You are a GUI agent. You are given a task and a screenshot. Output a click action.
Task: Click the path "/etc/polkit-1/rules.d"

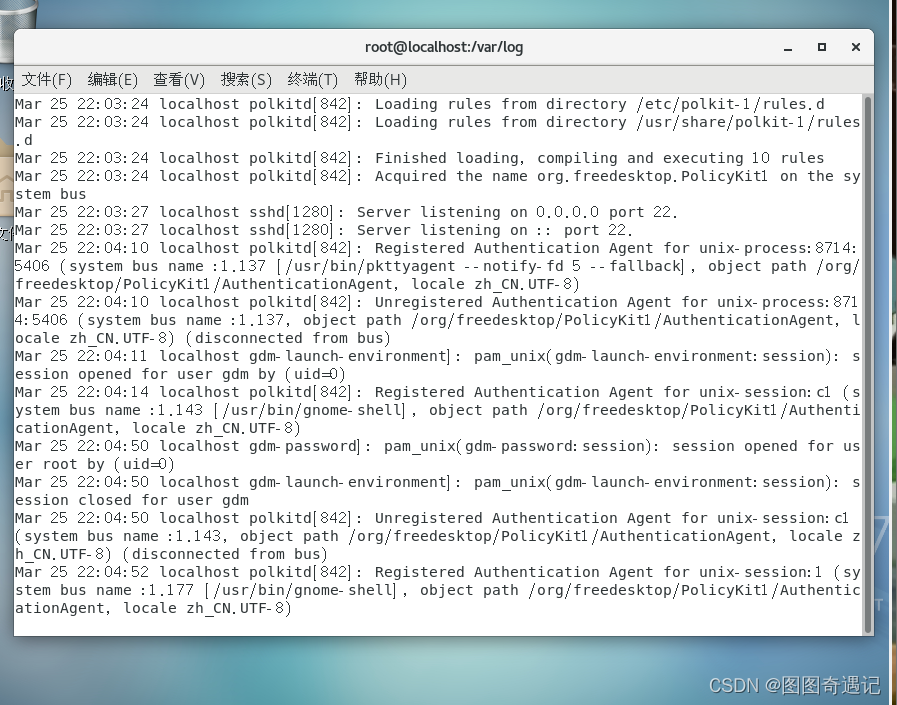[x=731, y=104]
